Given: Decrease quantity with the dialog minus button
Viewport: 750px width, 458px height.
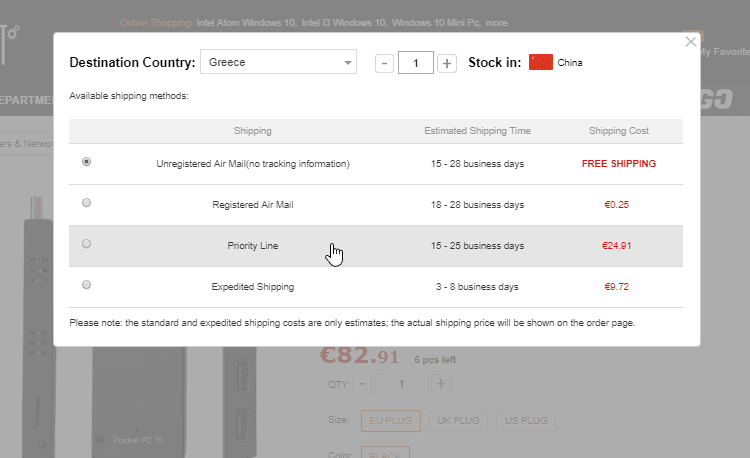Looking at the screenshot, I should click(x=384, y=63).
